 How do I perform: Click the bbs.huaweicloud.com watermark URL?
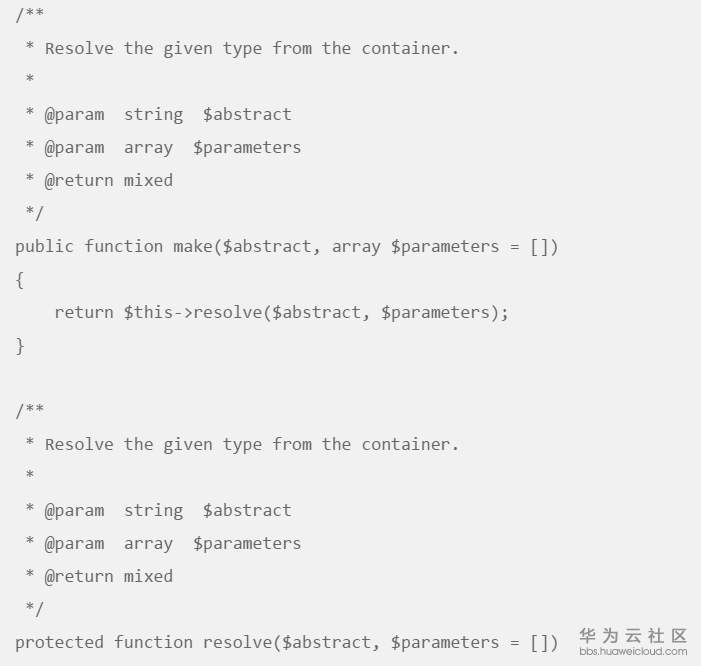(633, 651)
